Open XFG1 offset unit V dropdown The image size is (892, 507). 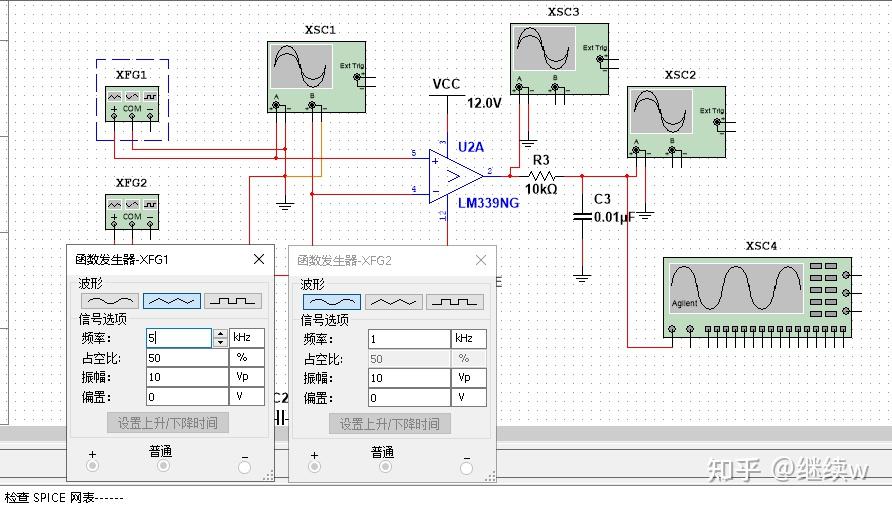(247, 397)
